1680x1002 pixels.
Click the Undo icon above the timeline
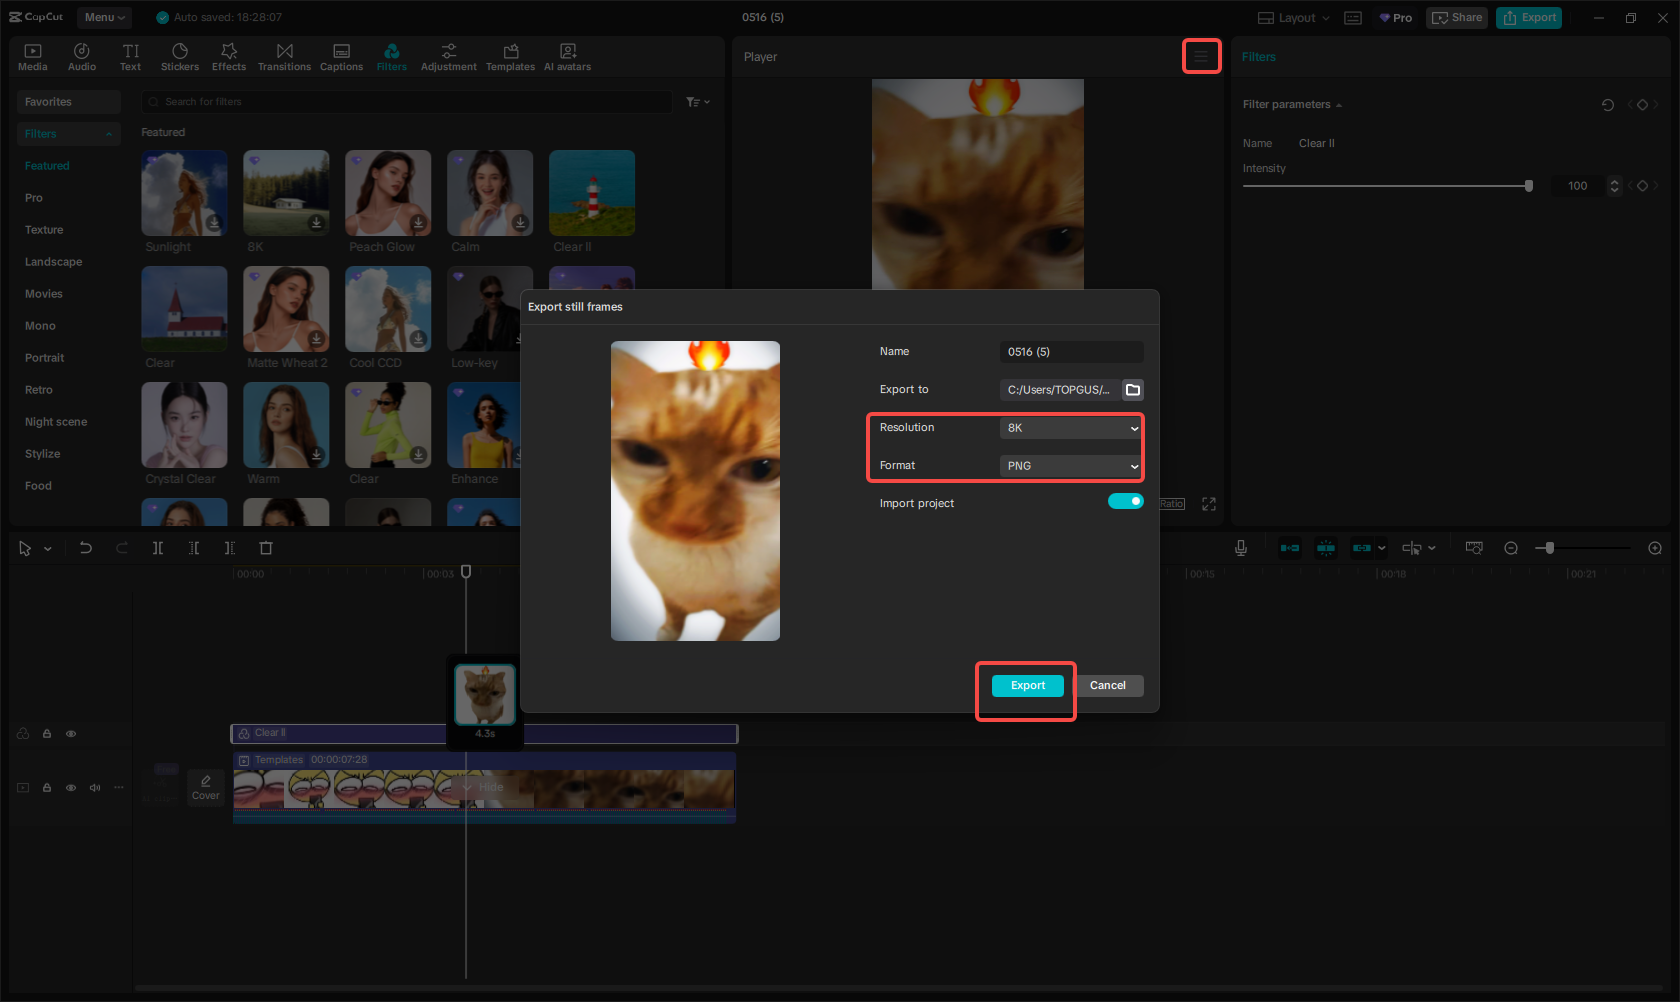coord(85,548)
